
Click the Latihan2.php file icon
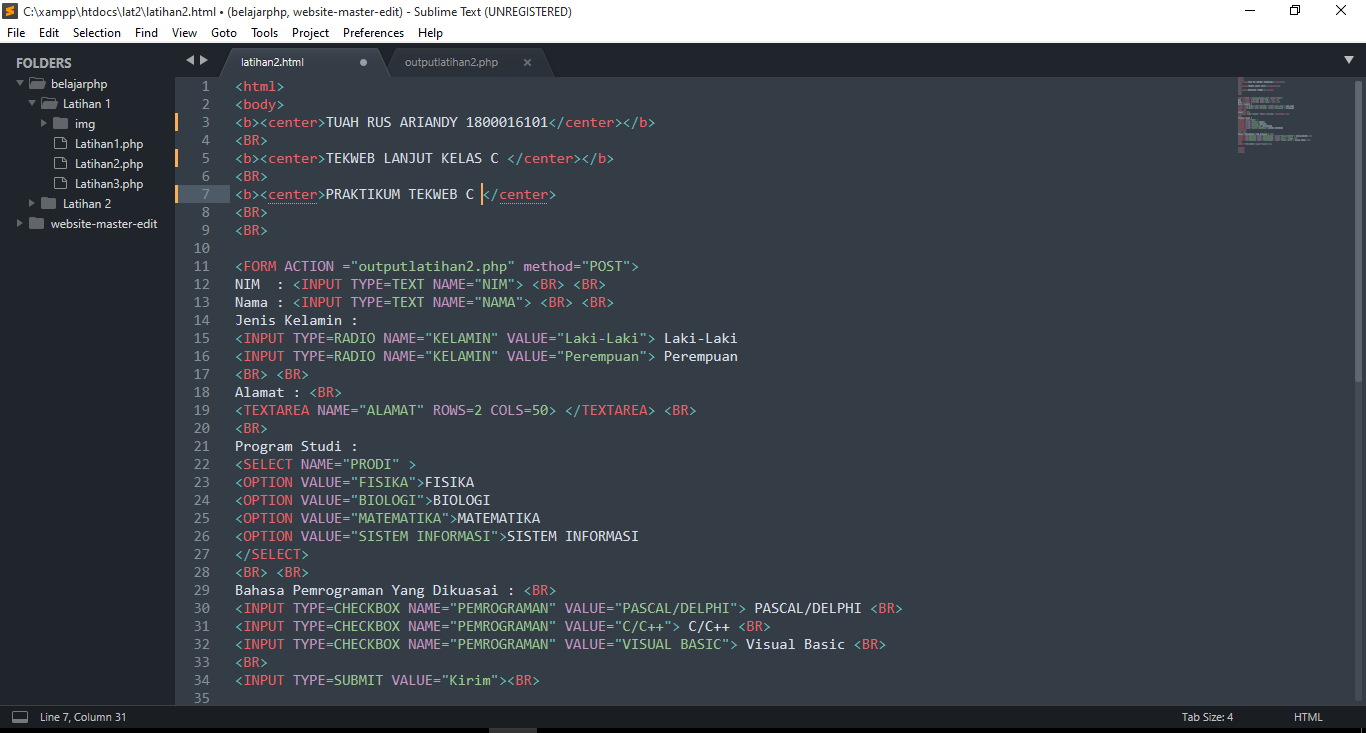pos(62,164)
